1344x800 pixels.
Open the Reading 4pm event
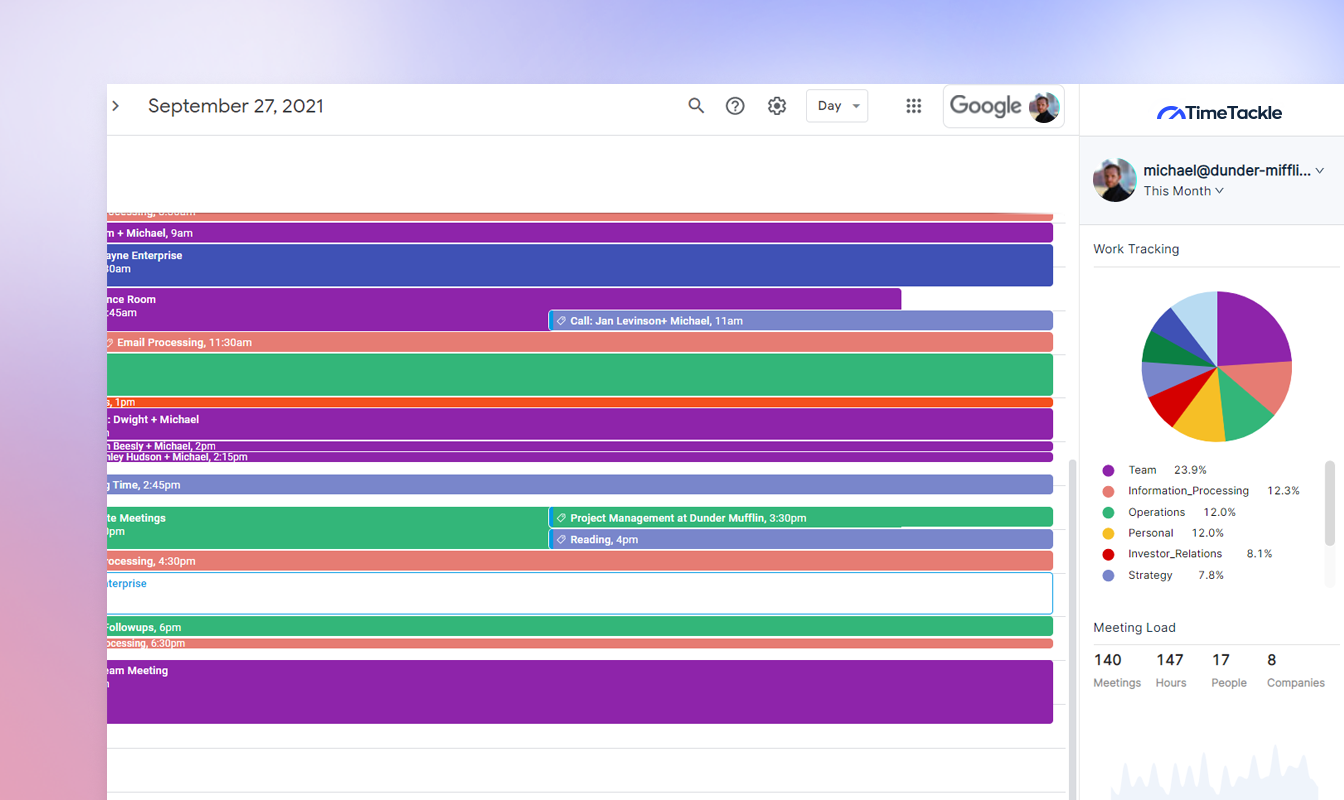pos(800,540)
